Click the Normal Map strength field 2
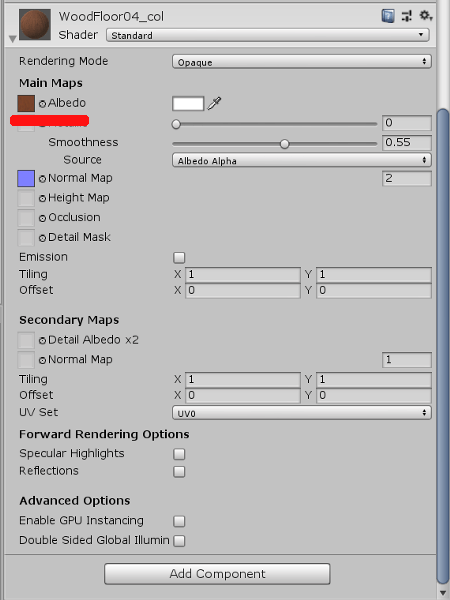The width and height of the screenshot is (450, 600). (x=407, y=178)
